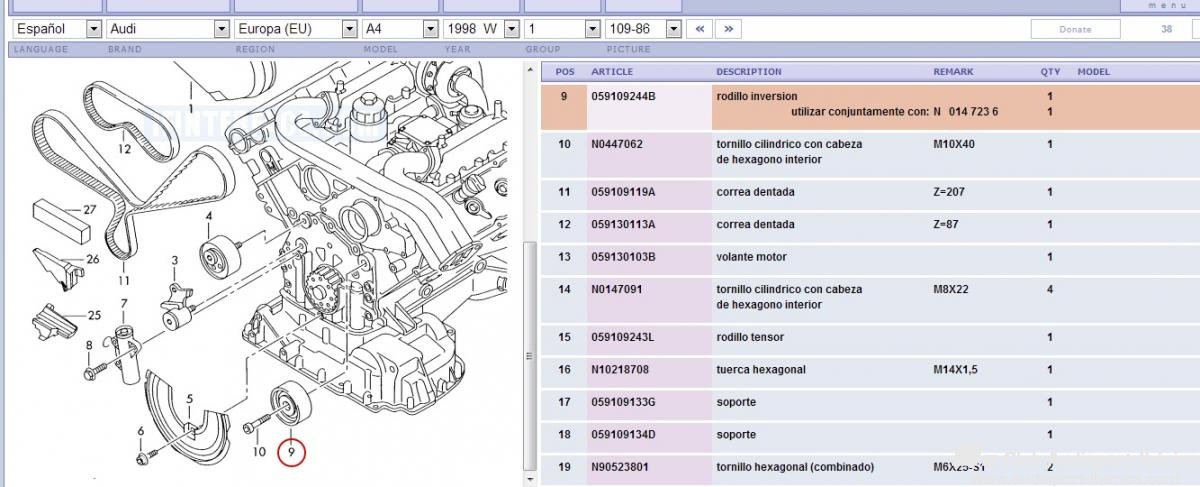Select article 059109133G in the parts table
This screenshot has height=487, width=1200.
[x=623, y=402]
